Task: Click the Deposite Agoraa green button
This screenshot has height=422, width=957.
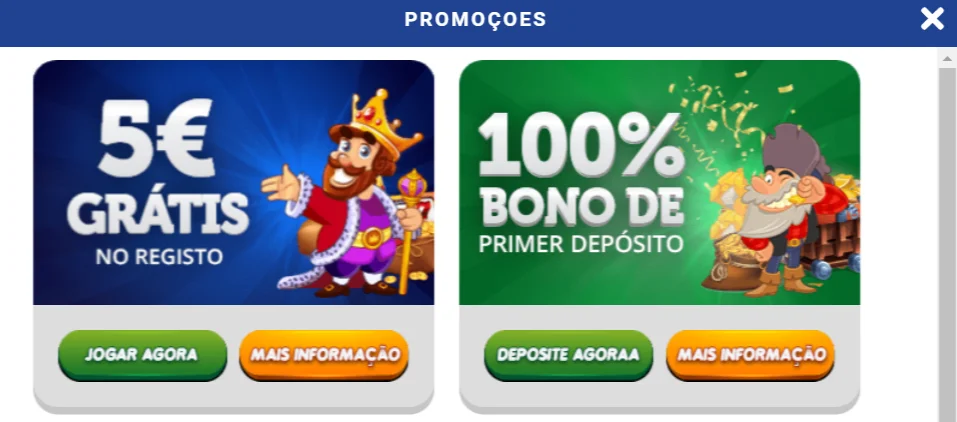Action: click(568, 355)
